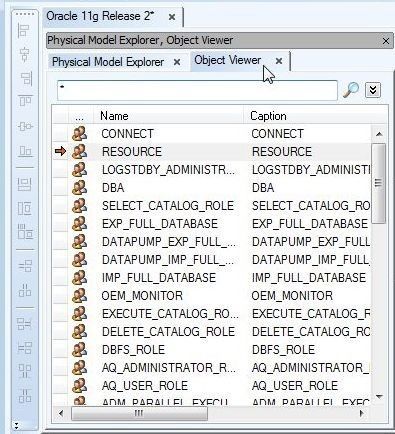Screen dimensions: 395x434
Task: Click the magnifier search icon
Action: [351, 89]
